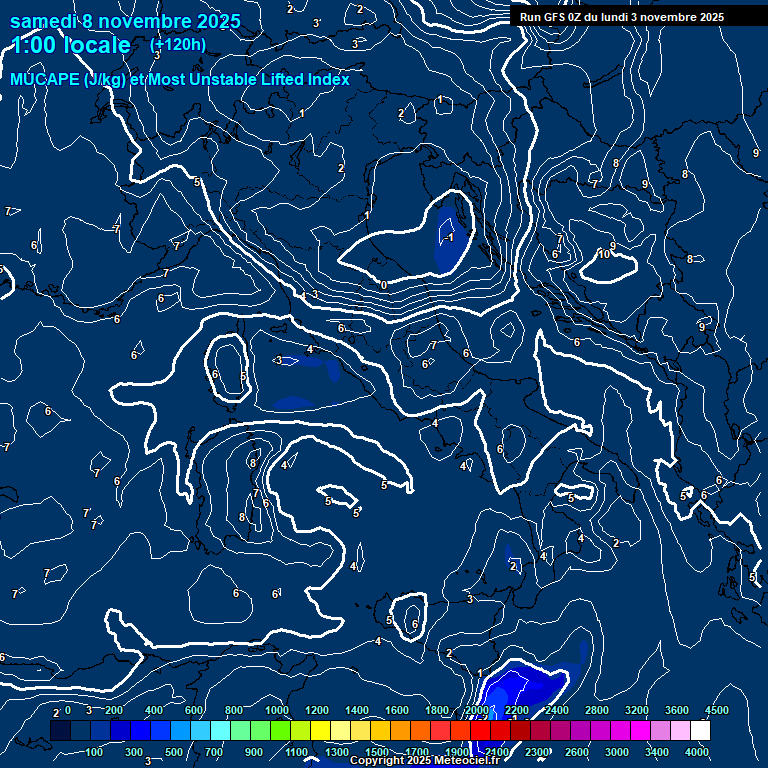The image size is (768, 768).
Task: Click the '4500' legend label
Action: click(717, 710)
